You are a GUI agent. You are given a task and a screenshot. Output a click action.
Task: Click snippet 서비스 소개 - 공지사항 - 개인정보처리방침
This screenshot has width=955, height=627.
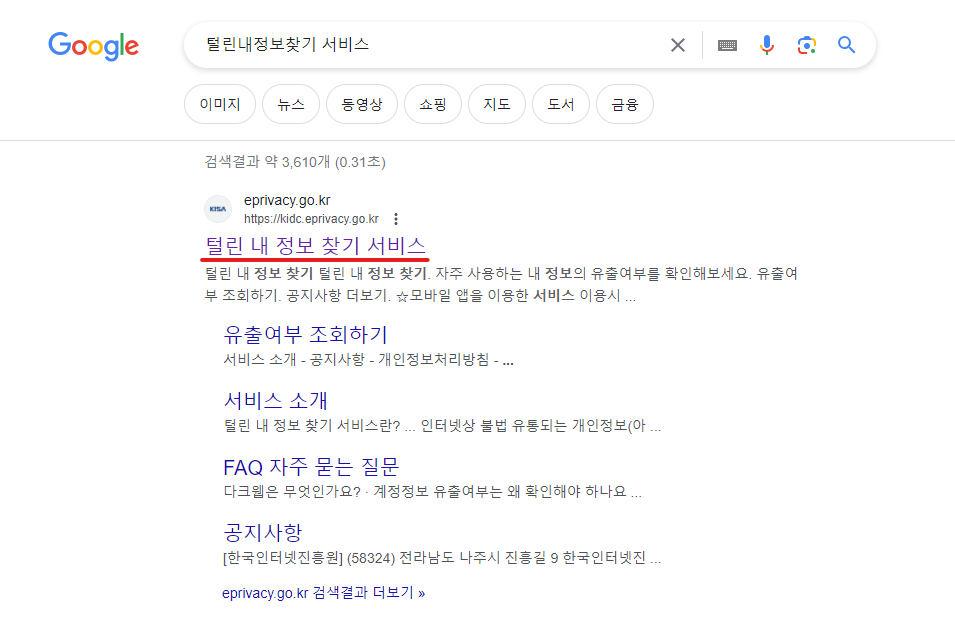tap(368, 360)
